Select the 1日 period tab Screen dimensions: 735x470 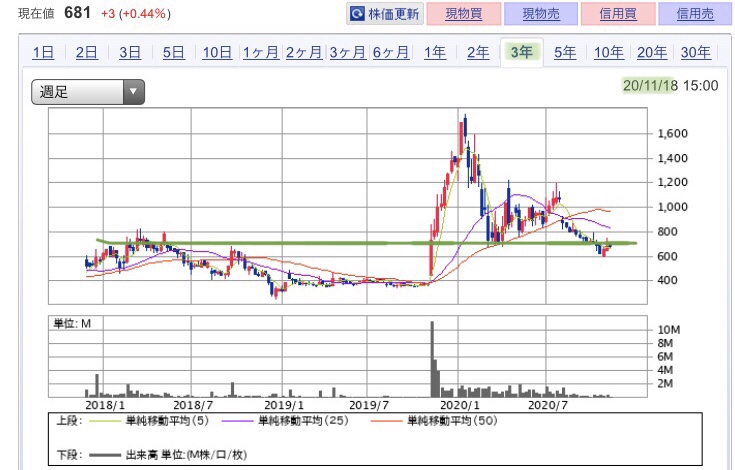click(43, 53)
